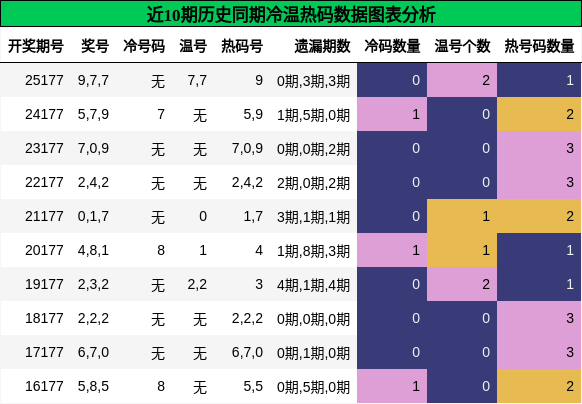Select the 热号码数量 column header
Viewport: 582px width, 404px height.
pos(539,46)
